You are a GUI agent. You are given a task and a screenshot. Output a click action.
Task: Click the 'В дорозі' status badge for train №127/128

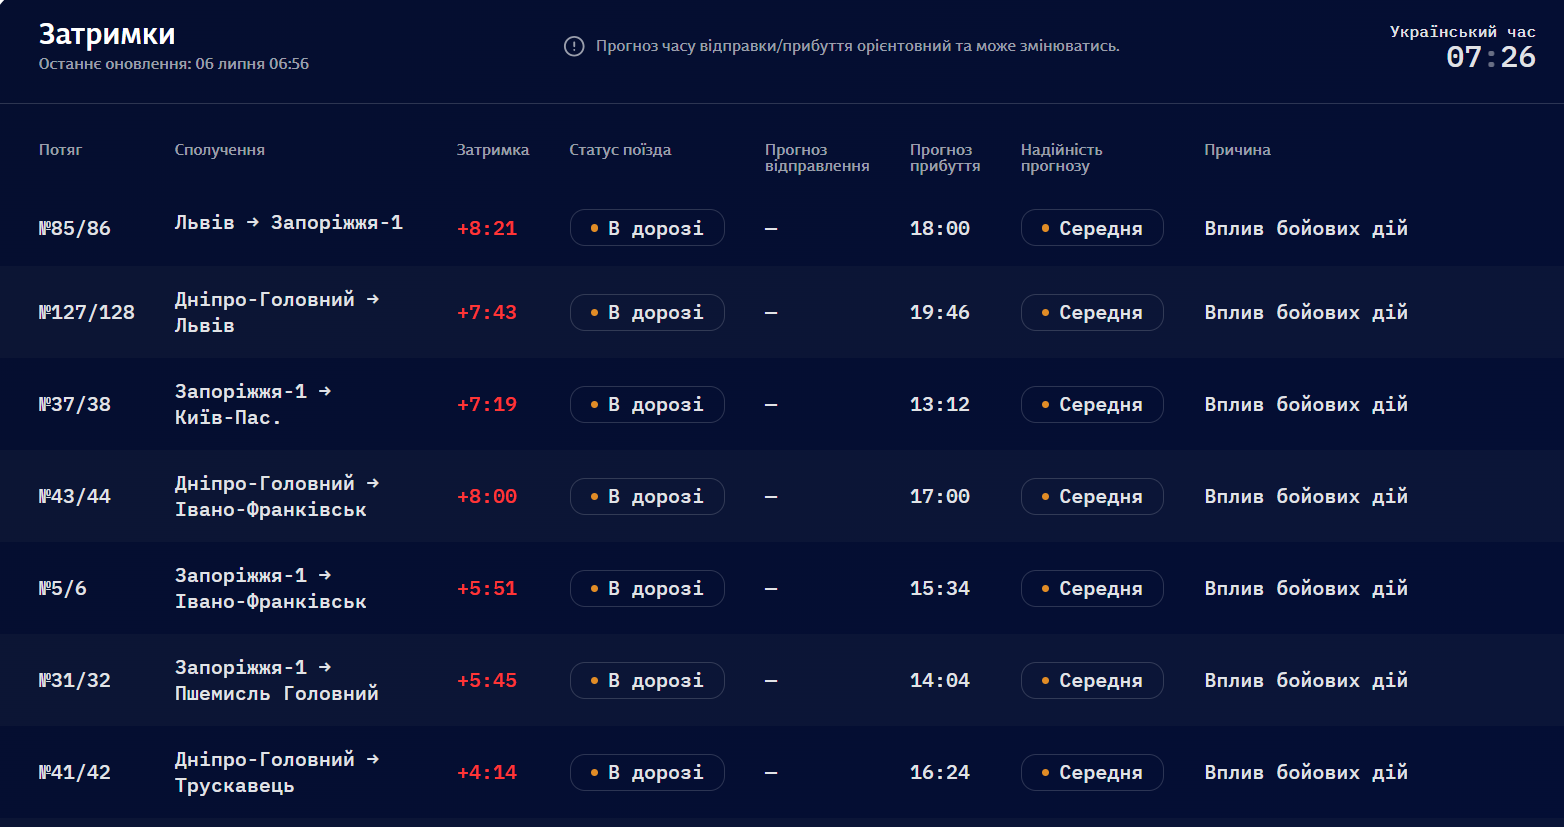click(x=647, y=312)
